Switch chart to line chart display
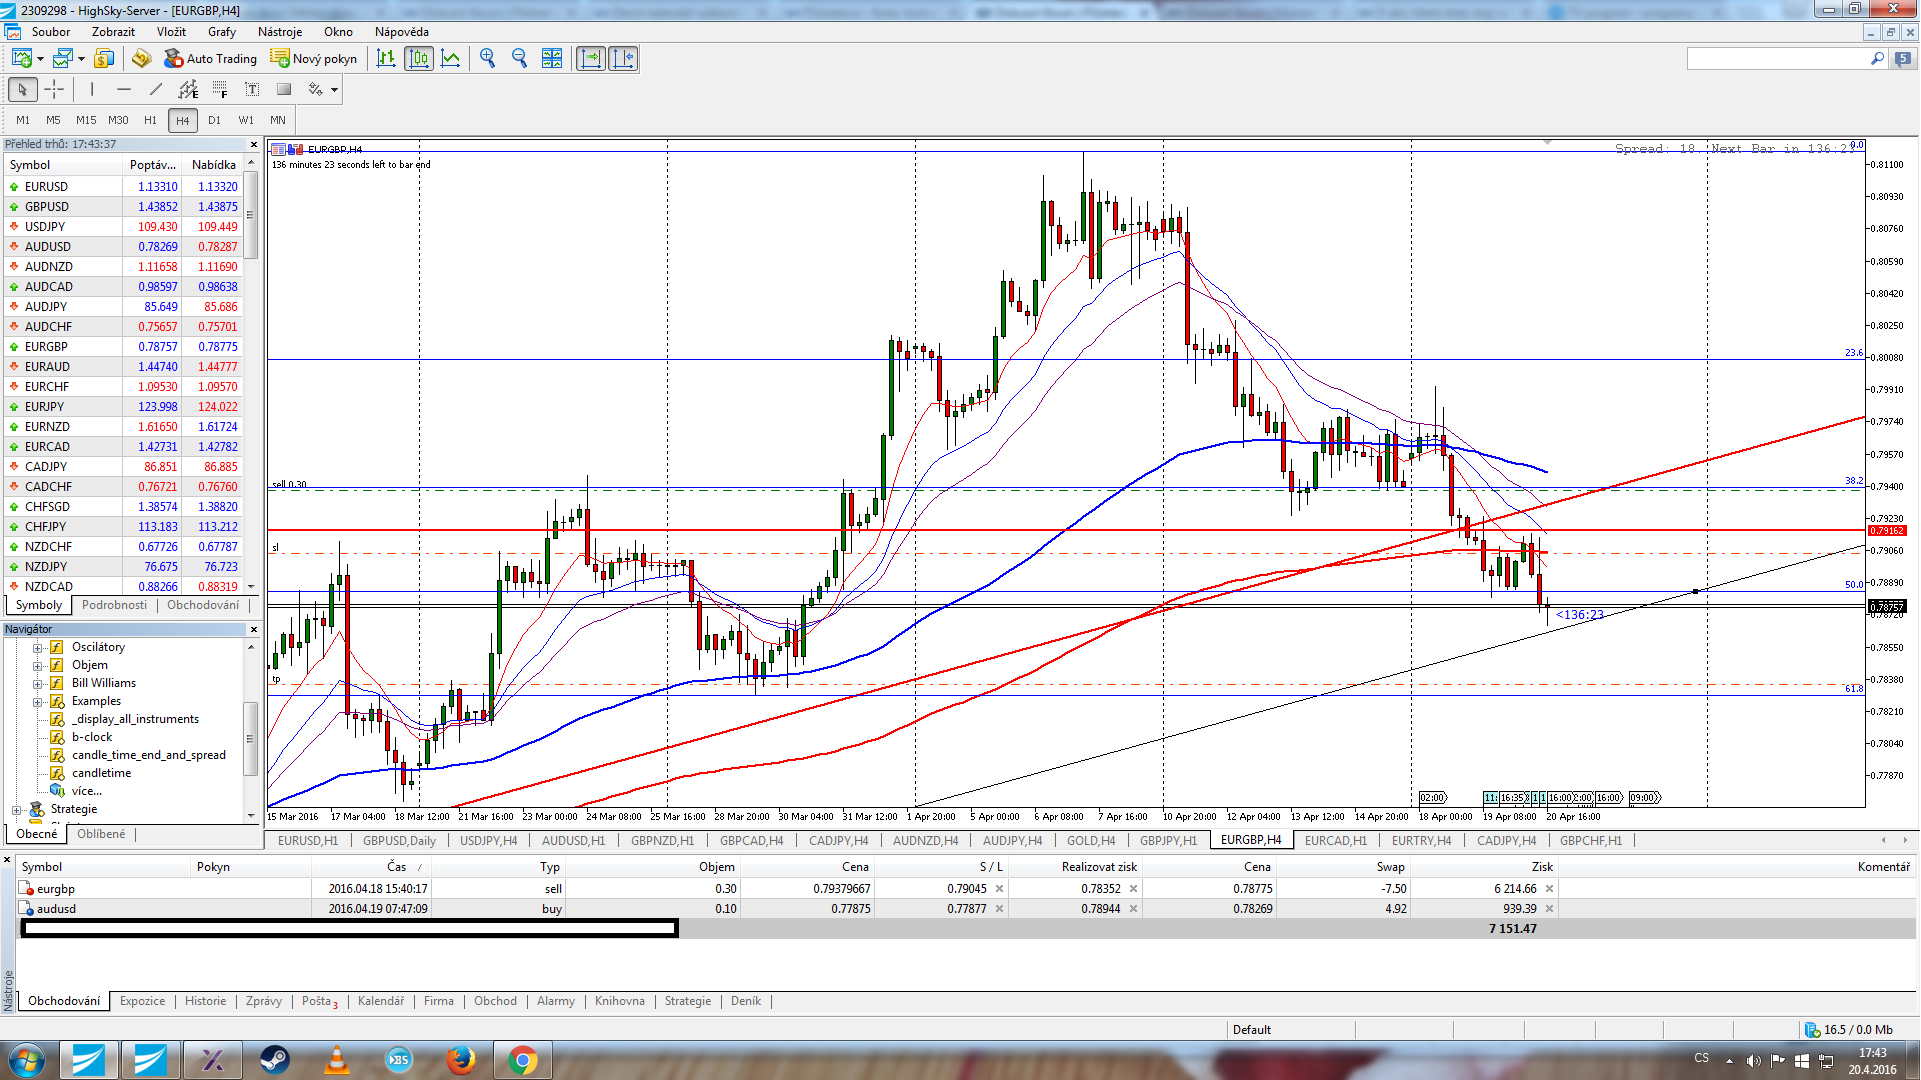The height and width of the screenshot is (1080, 1921). pos(451,59)
